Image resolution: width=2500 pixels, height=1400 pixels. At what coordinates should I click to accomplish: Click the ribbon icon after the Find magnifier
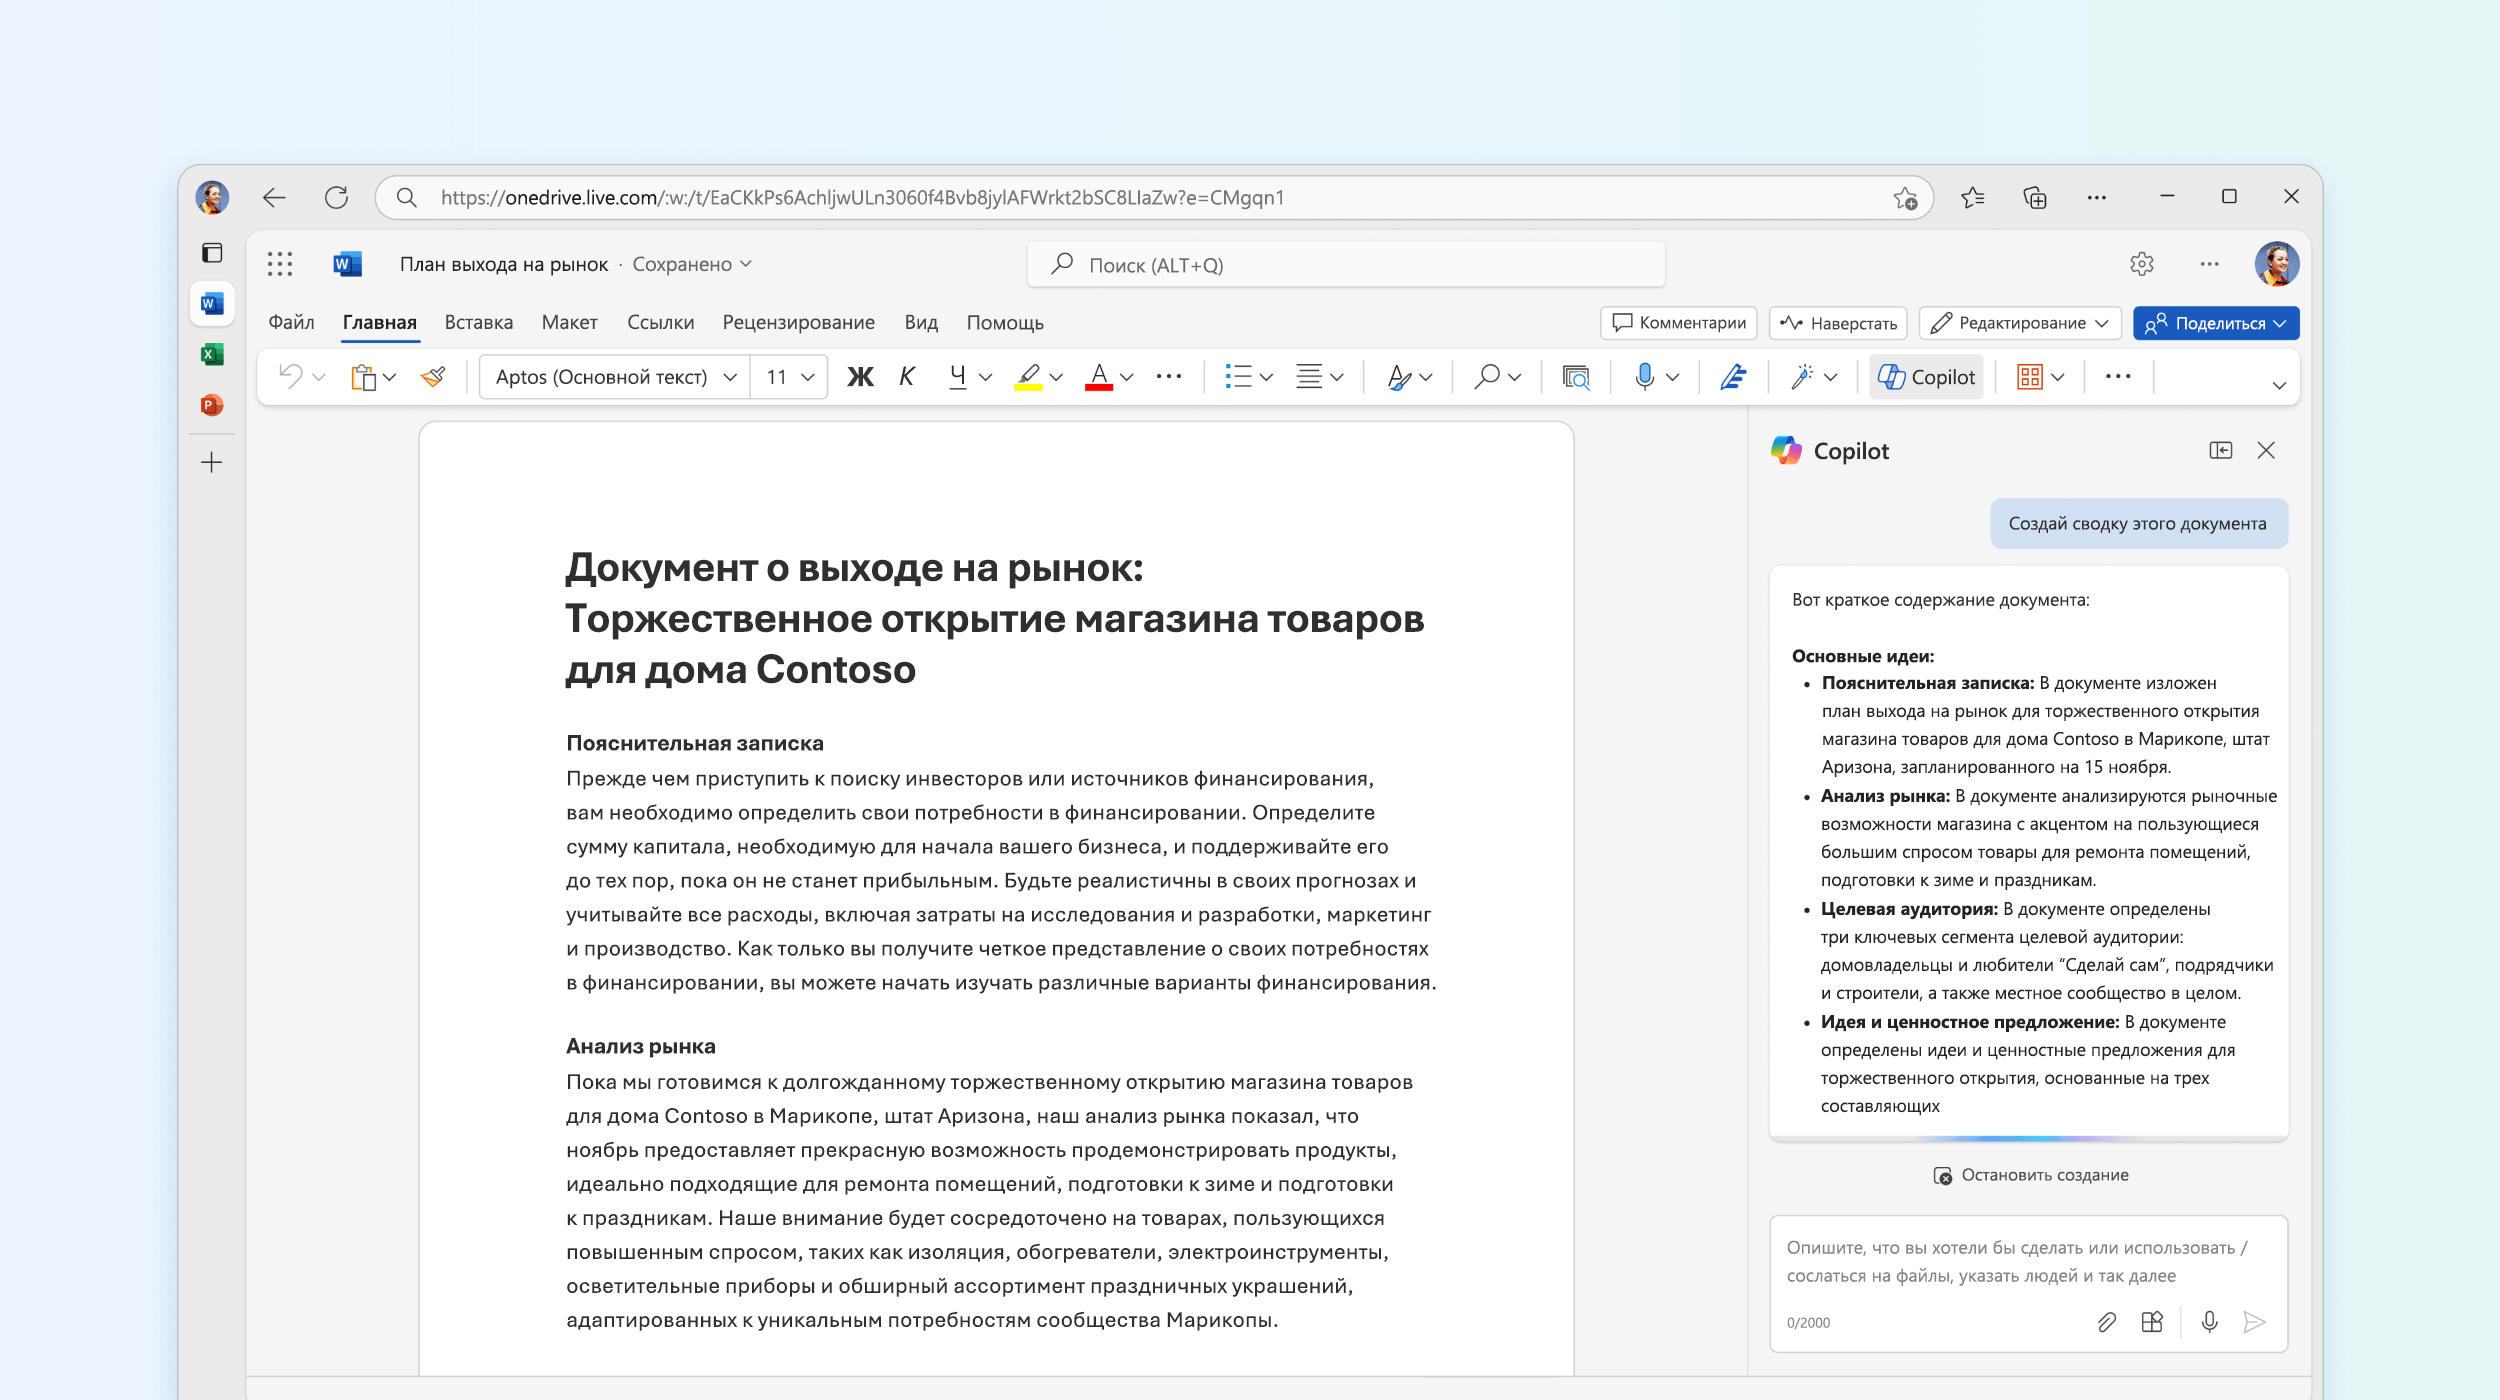coord(1576,377)
